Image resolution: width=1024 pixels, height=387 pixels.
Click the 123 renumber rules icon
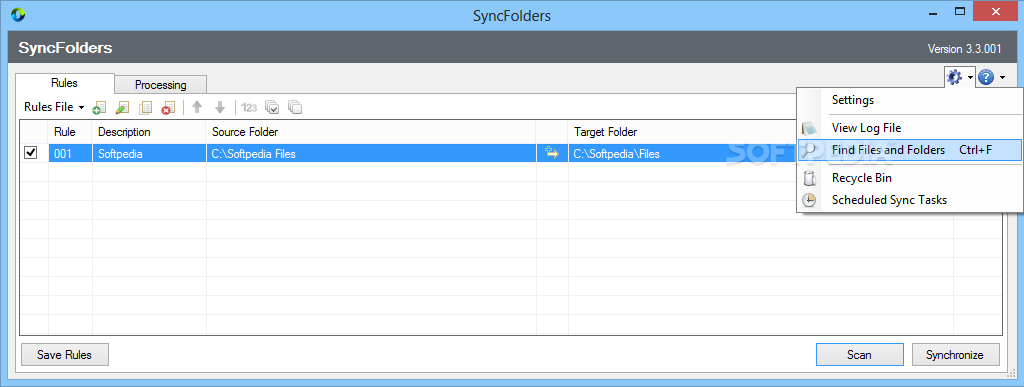point(249,108)
